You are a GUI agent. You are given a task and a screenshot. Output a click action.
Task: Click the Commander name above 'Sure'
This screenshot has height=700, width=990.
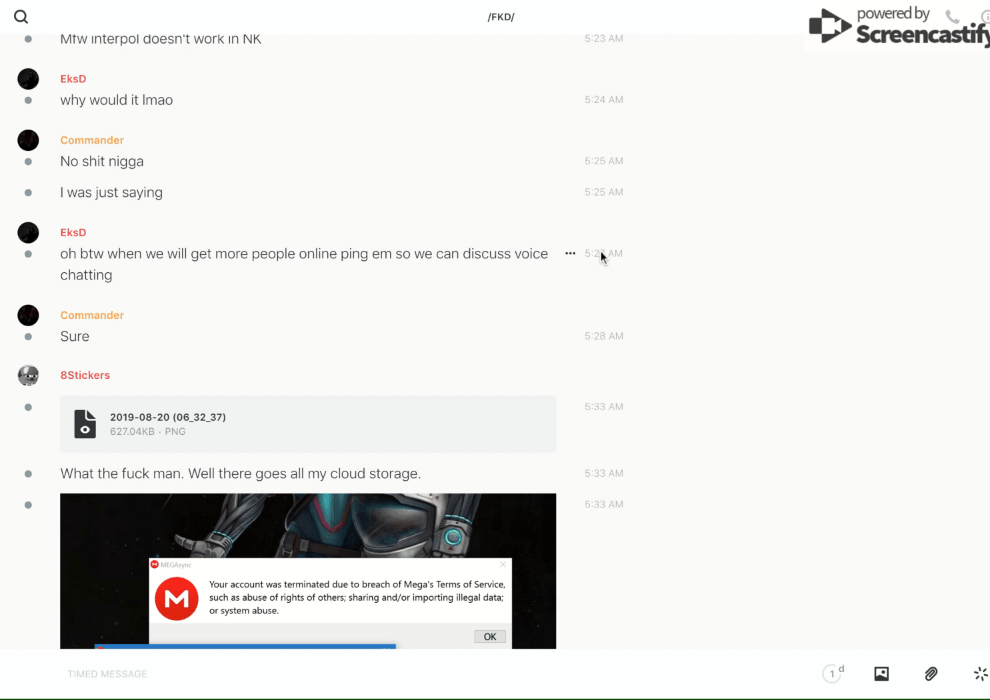tap(92, 315)
